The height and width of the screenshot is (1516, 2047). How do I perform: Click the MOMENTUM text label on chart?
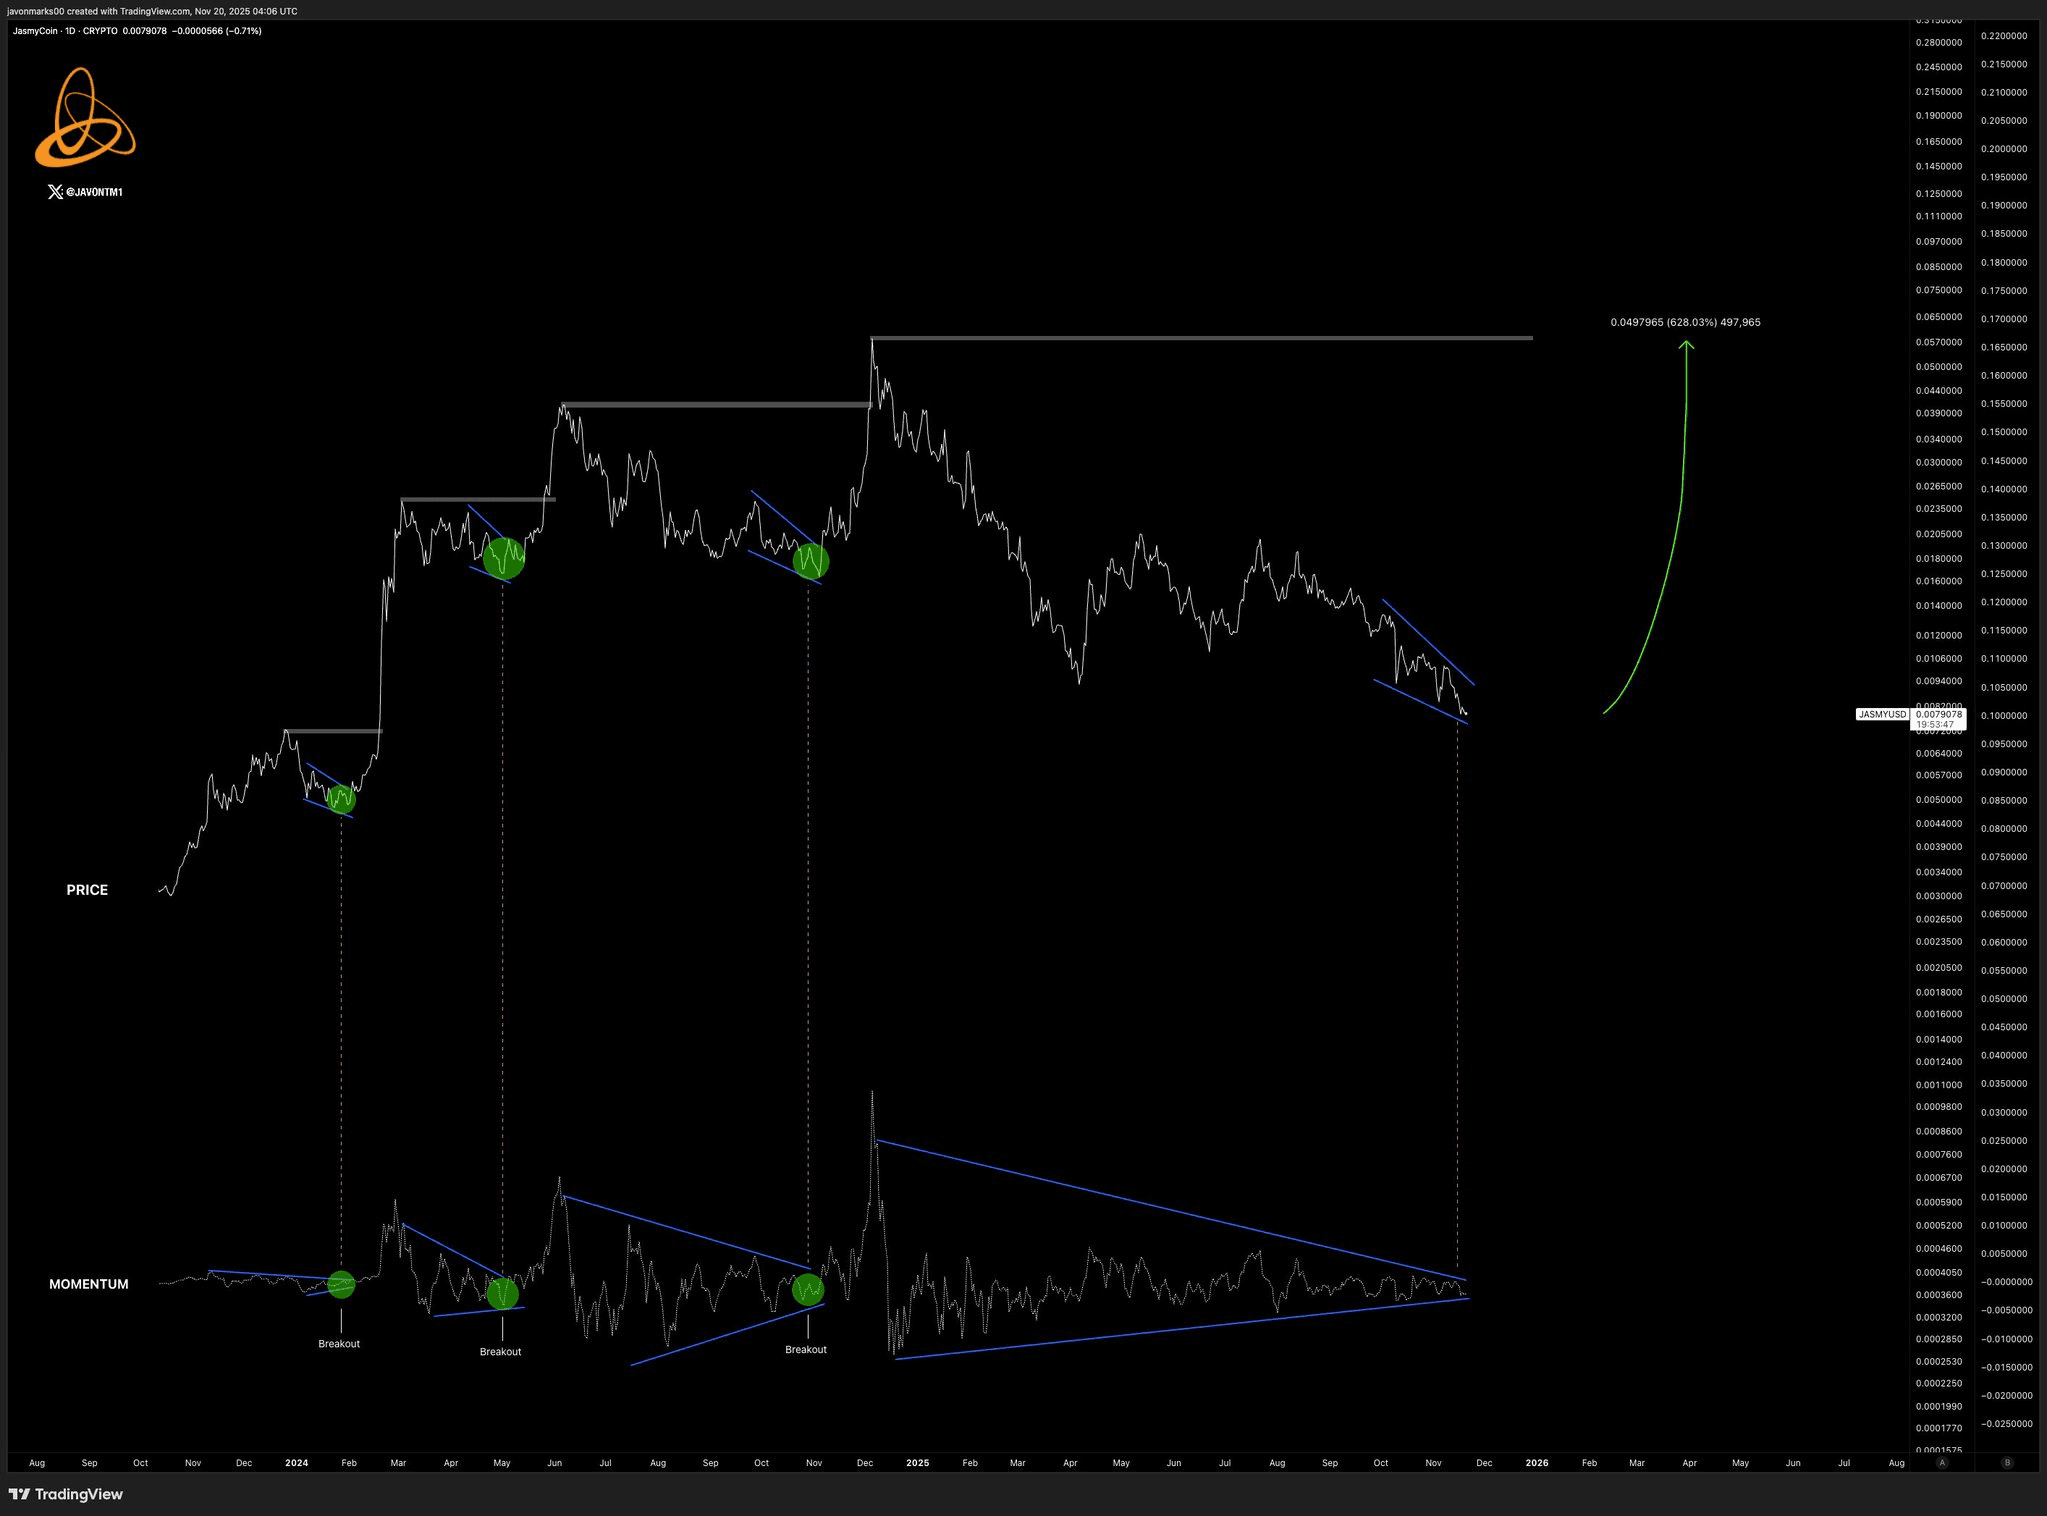[x=89, y=1284]
